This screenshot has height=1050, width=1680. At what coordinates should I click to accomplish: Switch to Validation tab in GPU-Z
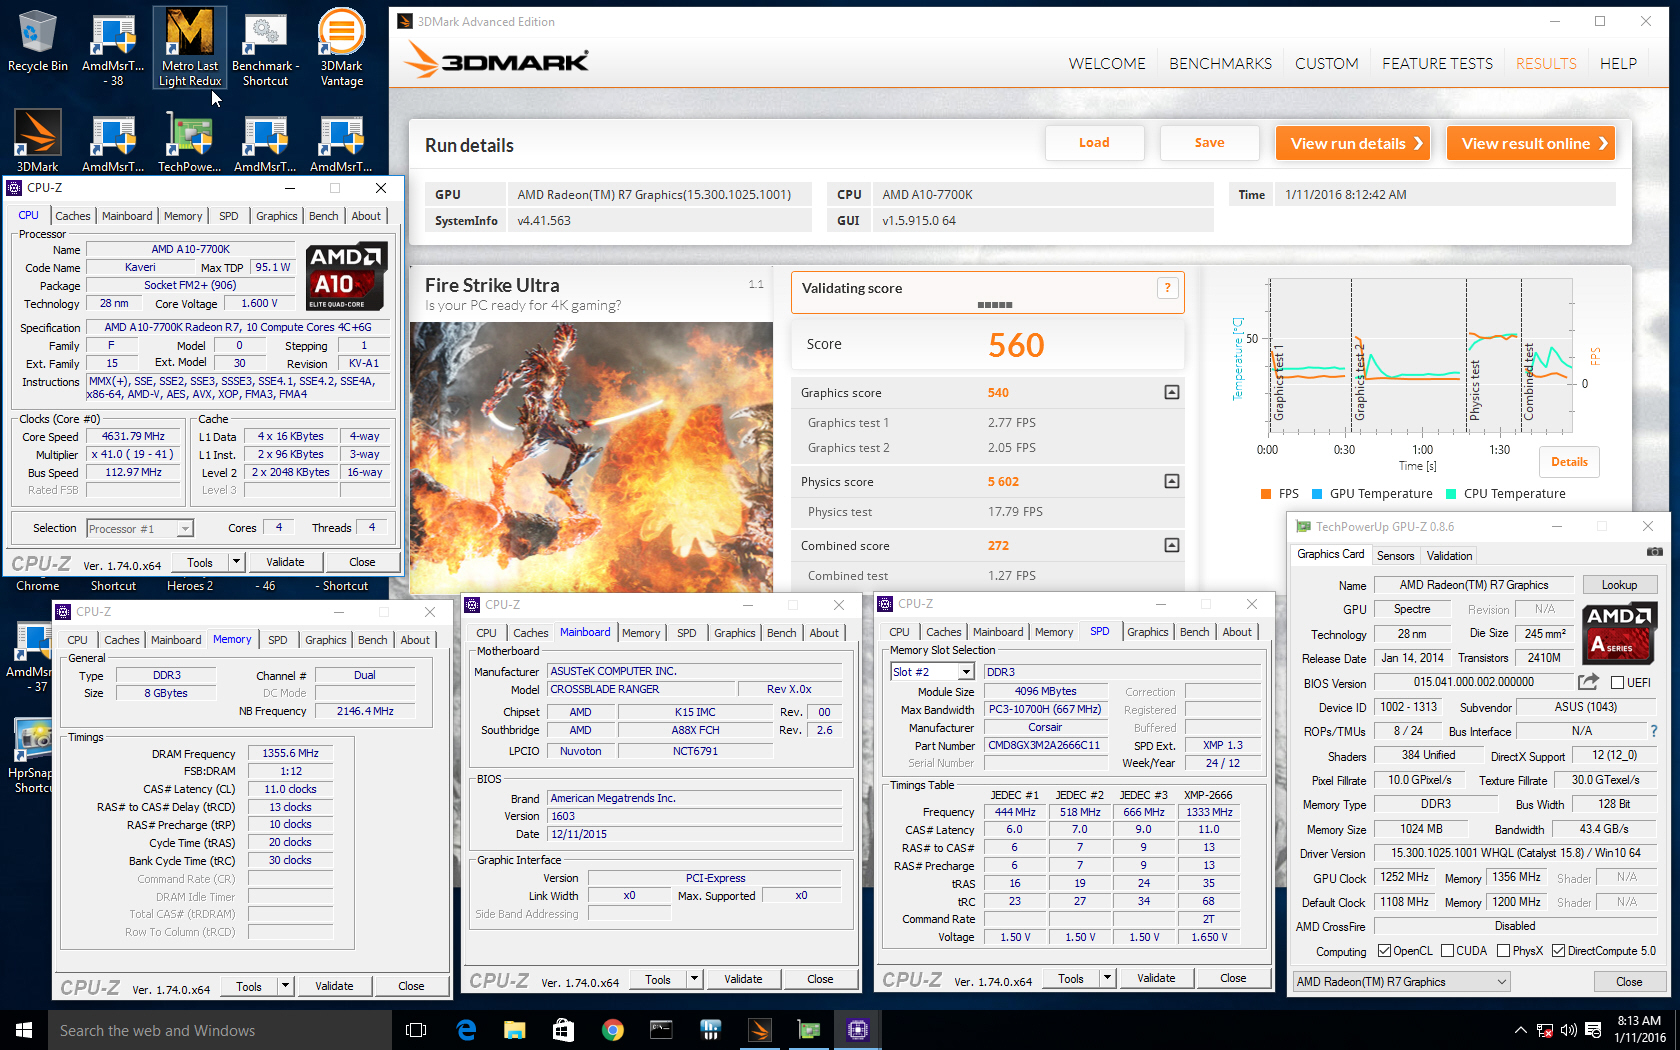click(x=1449, y=556)
